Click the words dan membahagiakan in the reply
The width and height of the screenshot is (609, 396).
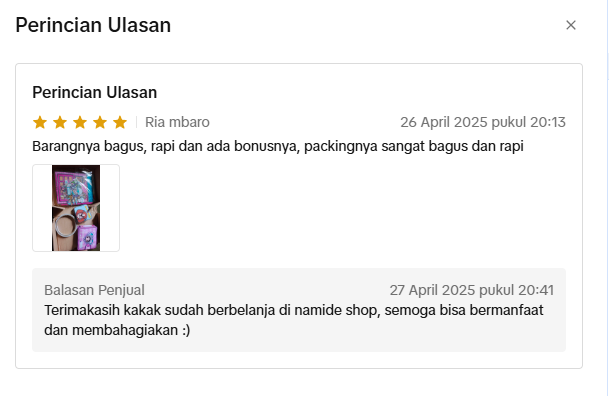point(111,330)
